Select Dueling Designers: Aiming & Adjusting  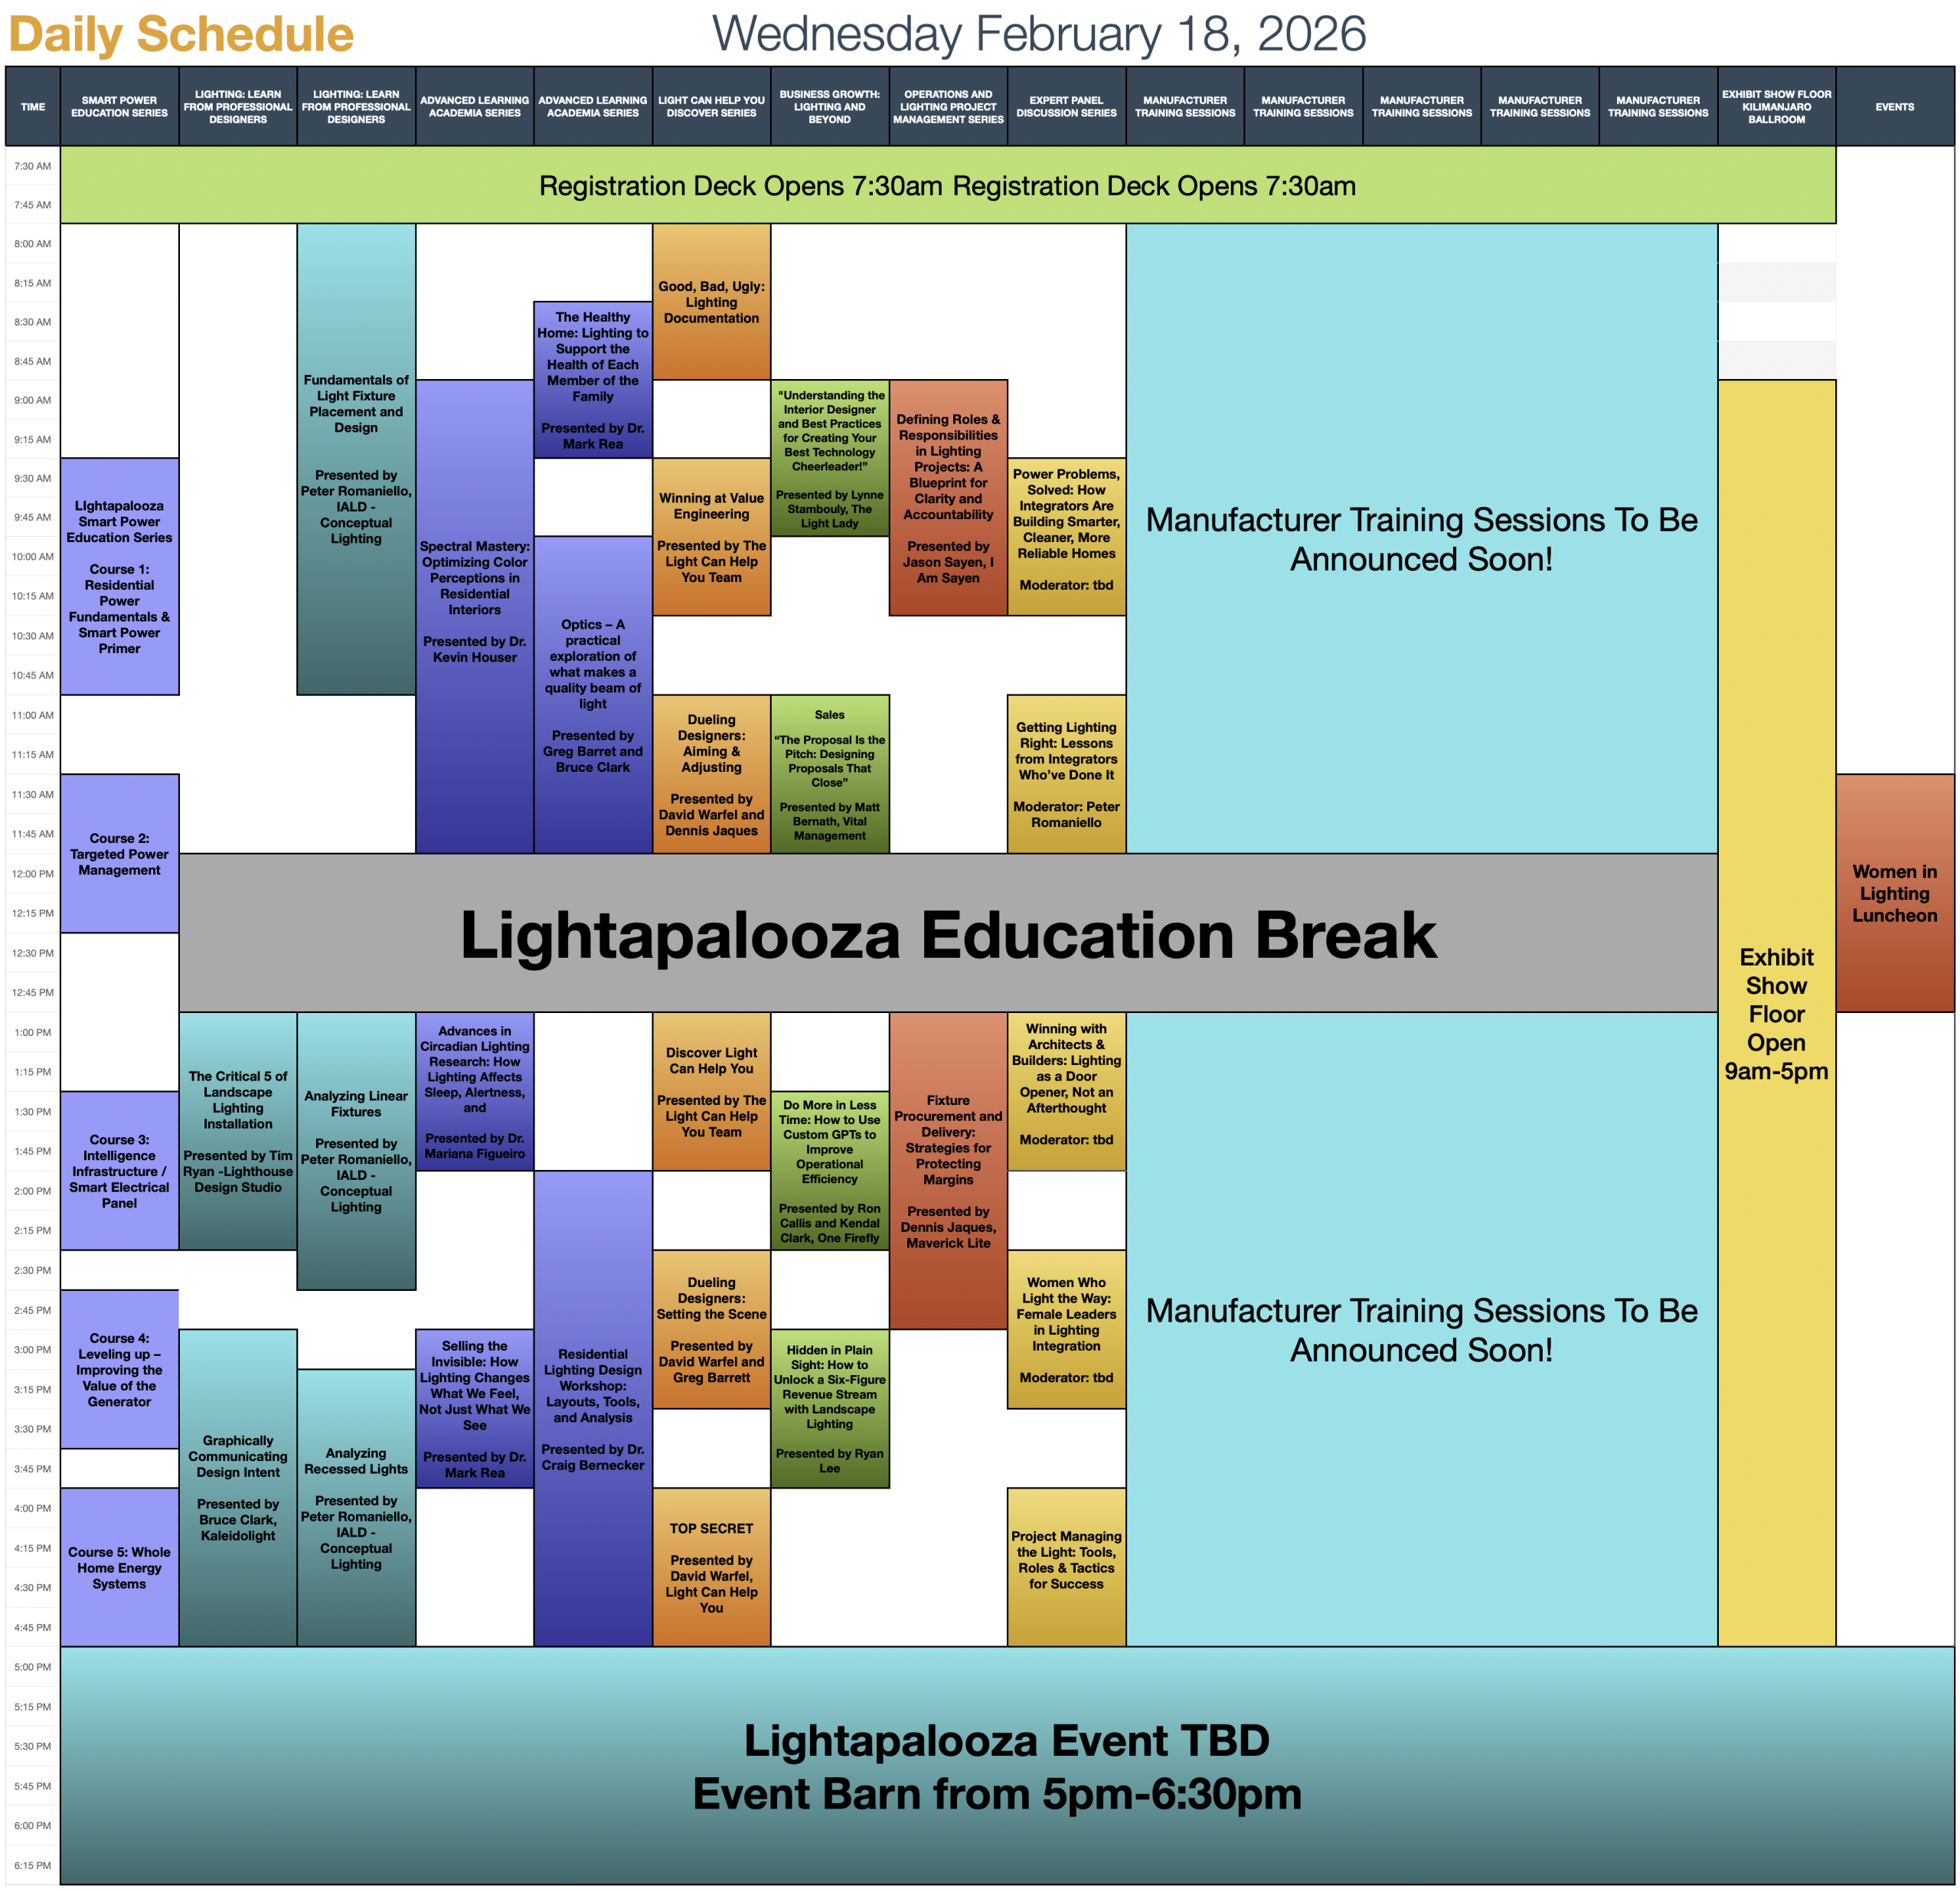(711, 774)
